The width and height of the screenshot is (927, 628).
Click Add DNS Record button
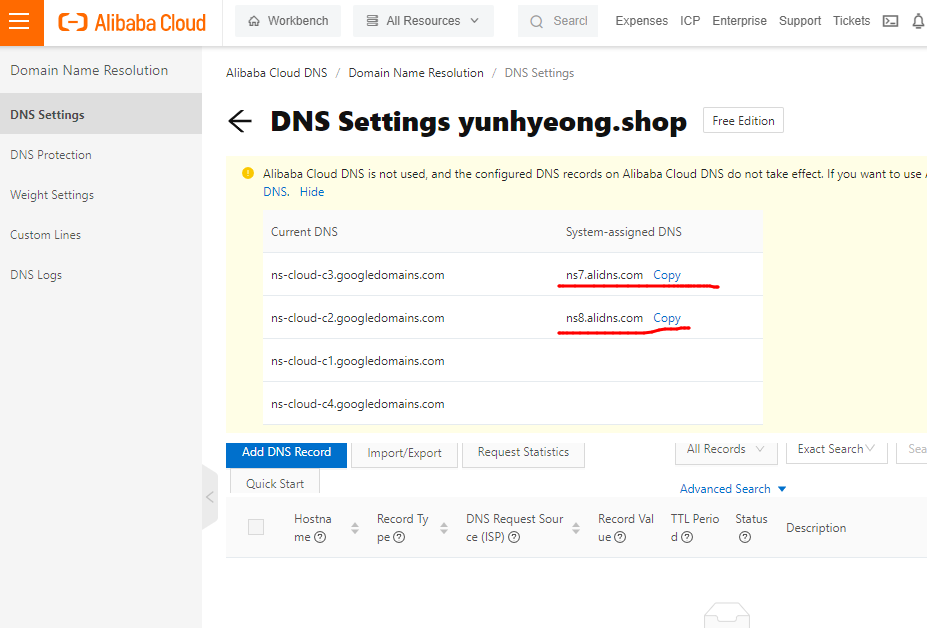[286, 453]
